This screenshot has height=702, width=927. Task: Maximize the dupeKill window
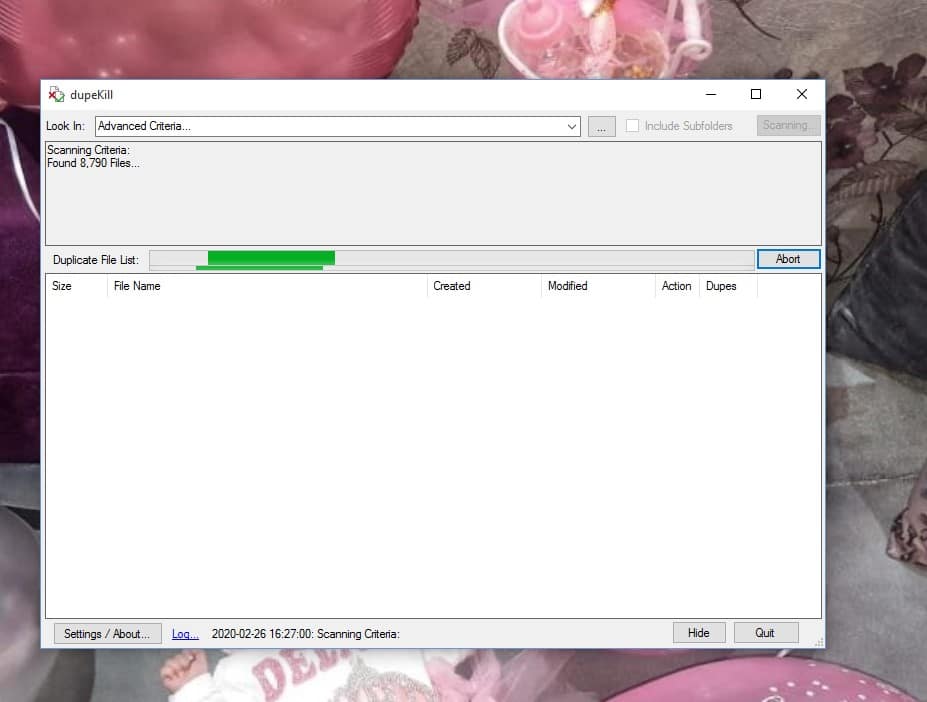tap(756, 95)
